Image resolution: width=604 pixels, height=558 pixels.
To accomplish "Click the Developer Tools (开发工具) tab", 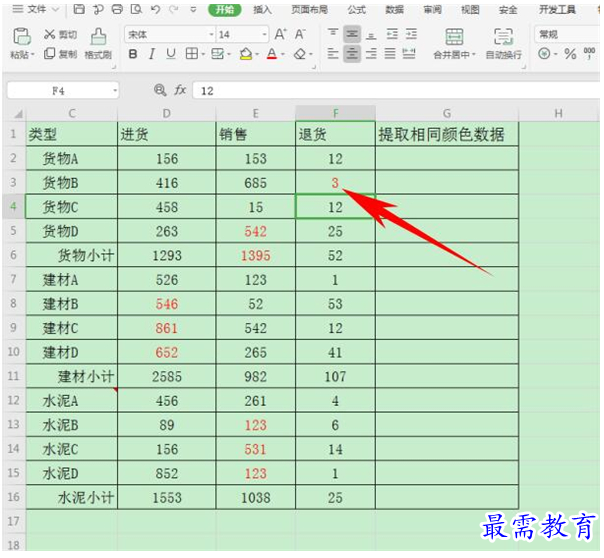I will (557, 9).
